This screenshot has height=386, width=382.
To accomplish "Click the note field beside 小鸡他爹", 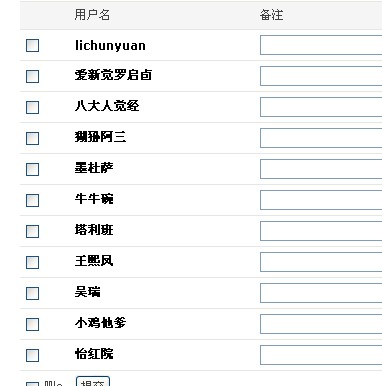I will coord(321,324).
